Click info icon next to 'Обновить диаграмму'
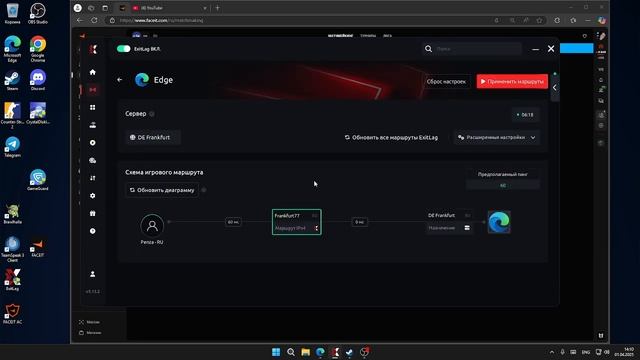 pos(204,190)
